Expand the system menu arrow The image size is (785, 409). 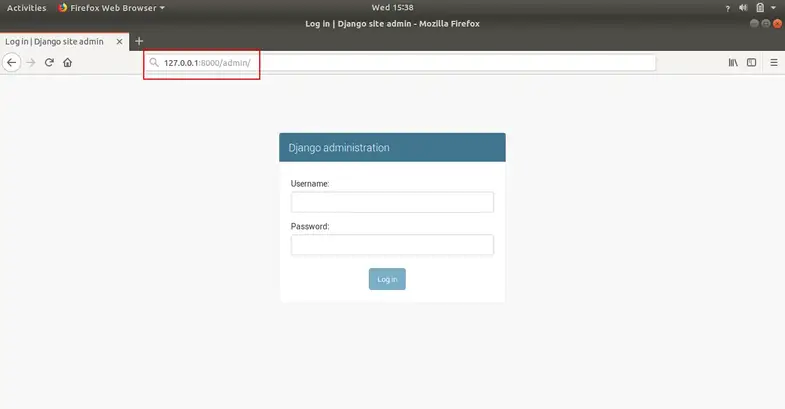(773, 8)
